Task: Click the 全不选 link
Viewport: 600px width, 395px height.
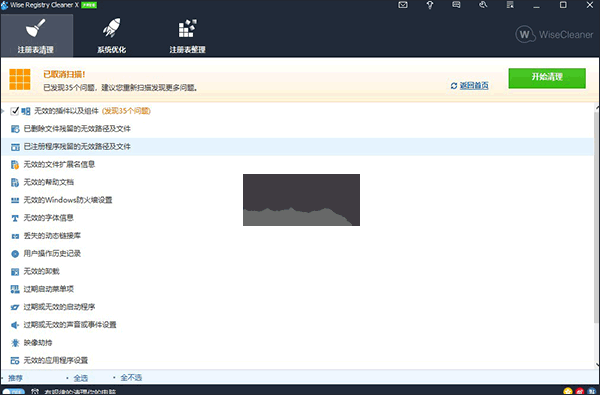Action: (131, 378)
